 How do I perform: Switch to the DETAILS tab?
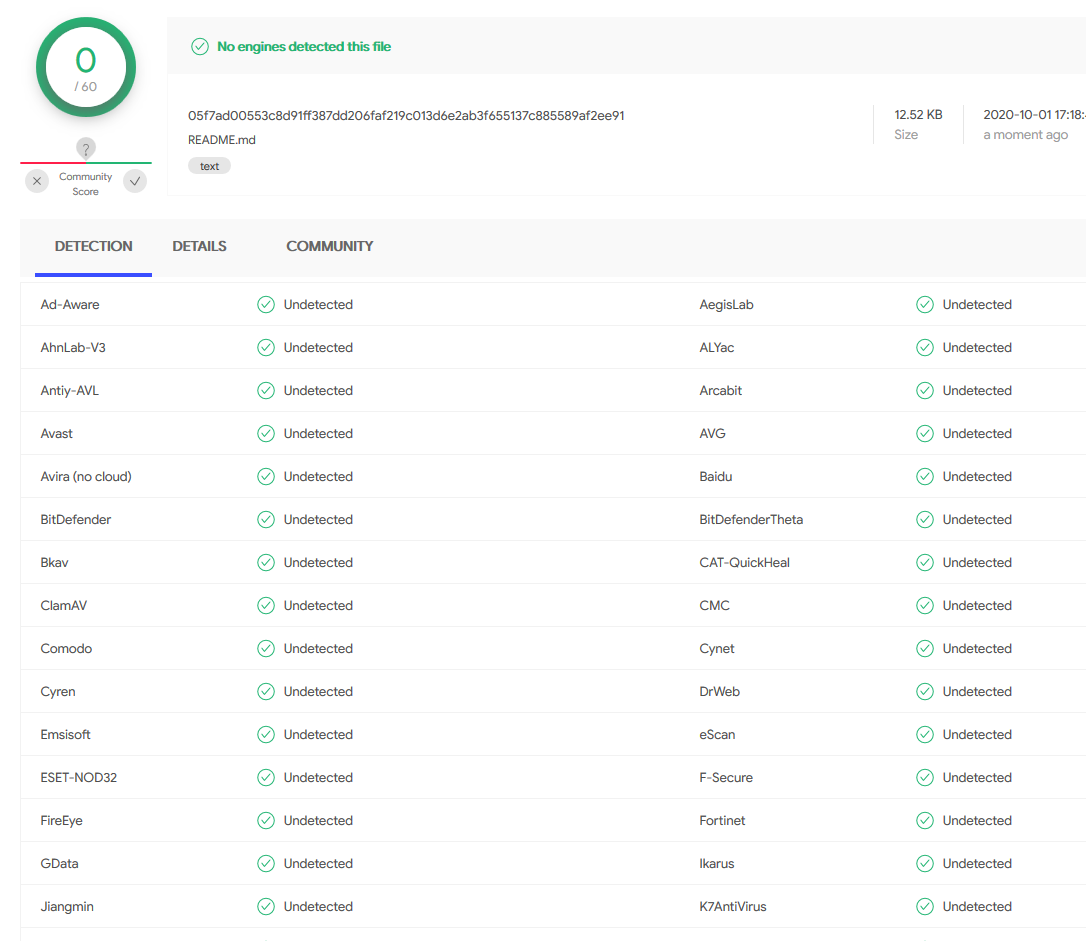(x=199, y=247)
